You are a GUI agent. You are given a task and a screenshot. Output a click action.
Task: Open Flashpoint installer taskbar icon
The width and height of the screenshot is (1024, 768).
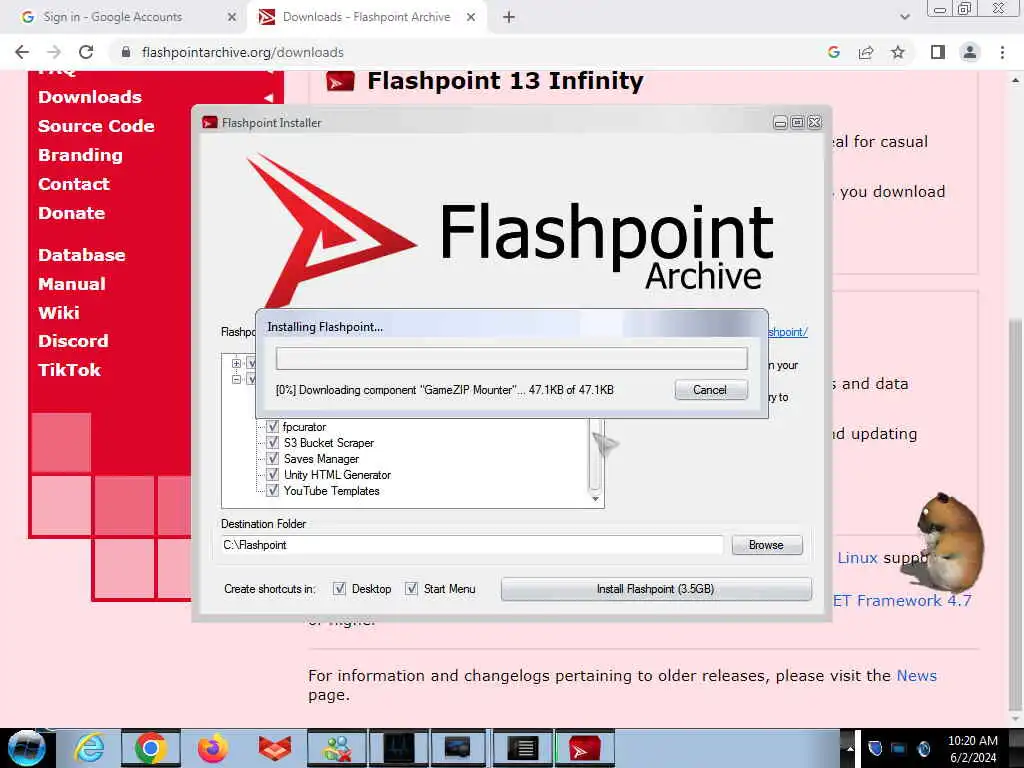pyautogui.click(x=584, y=748)
